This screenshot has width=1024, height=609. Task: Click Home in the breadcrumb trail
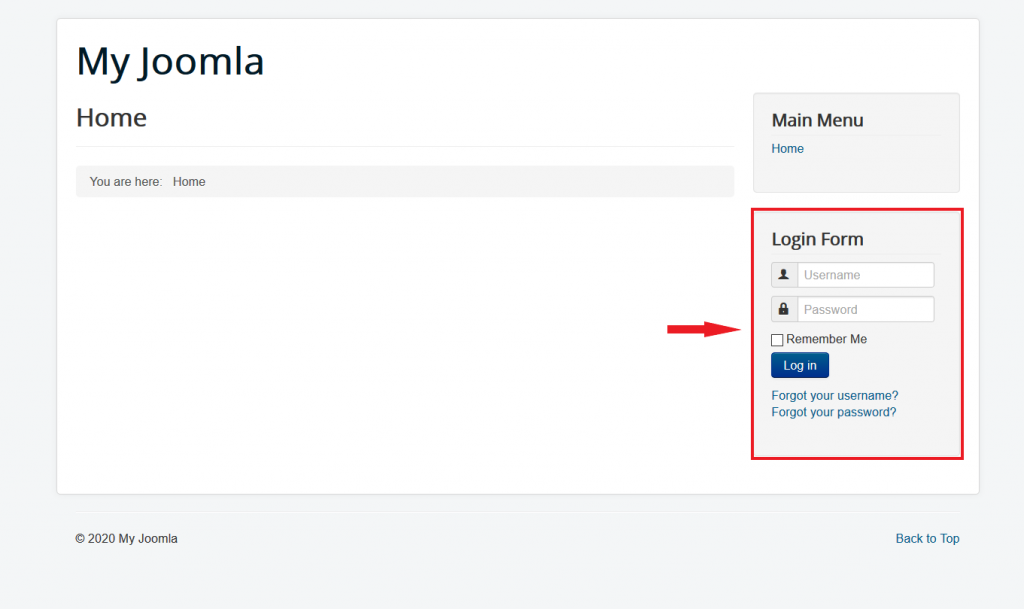point(189,182)
